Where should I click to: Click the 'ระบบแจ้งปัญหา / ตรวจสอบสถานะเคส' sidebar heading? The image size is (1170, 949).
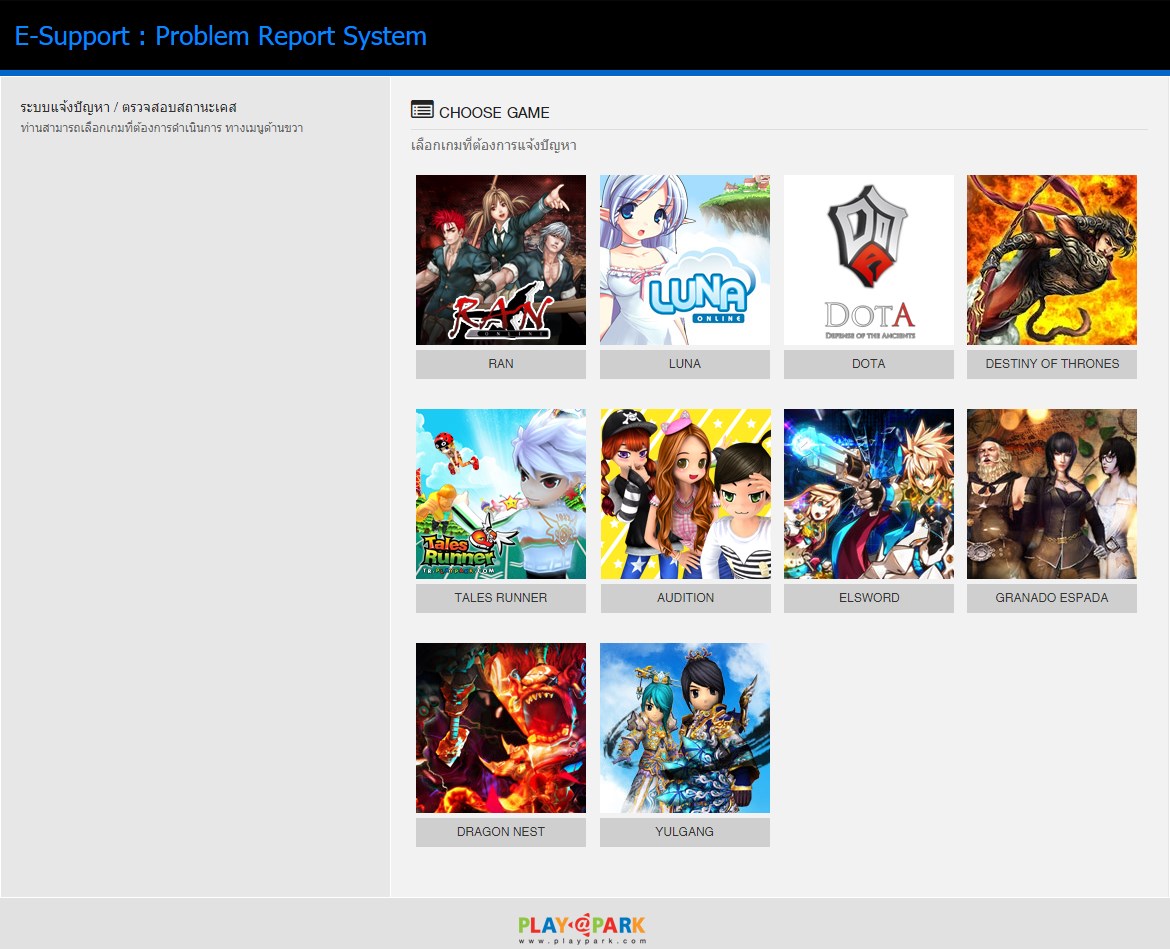click(128, 107)
